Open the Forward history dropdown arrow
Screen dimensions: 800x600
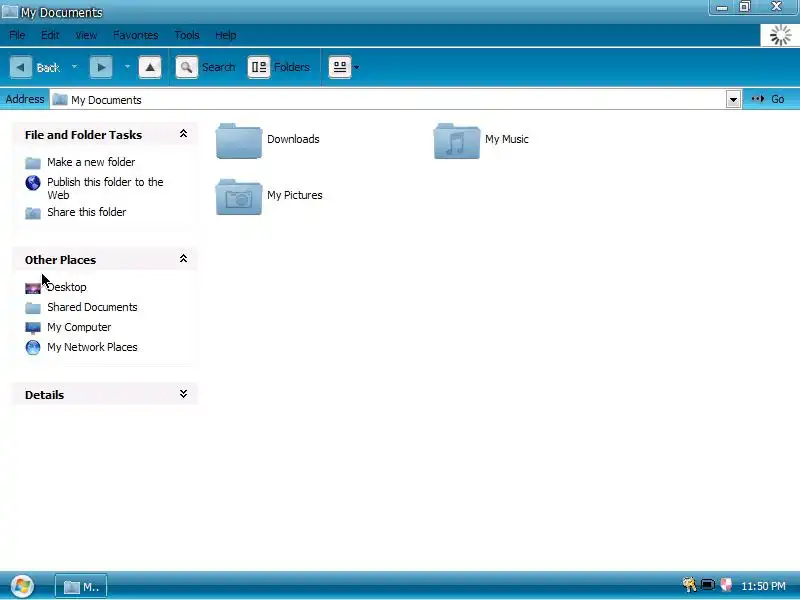click(127, 67)
